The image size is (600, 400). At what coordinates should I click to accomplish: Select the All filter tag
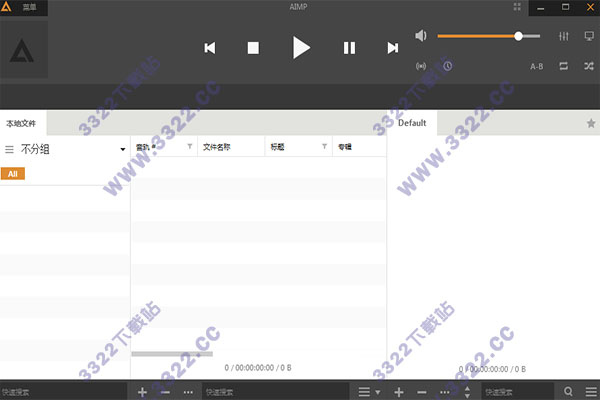click(x=13, y=174)
